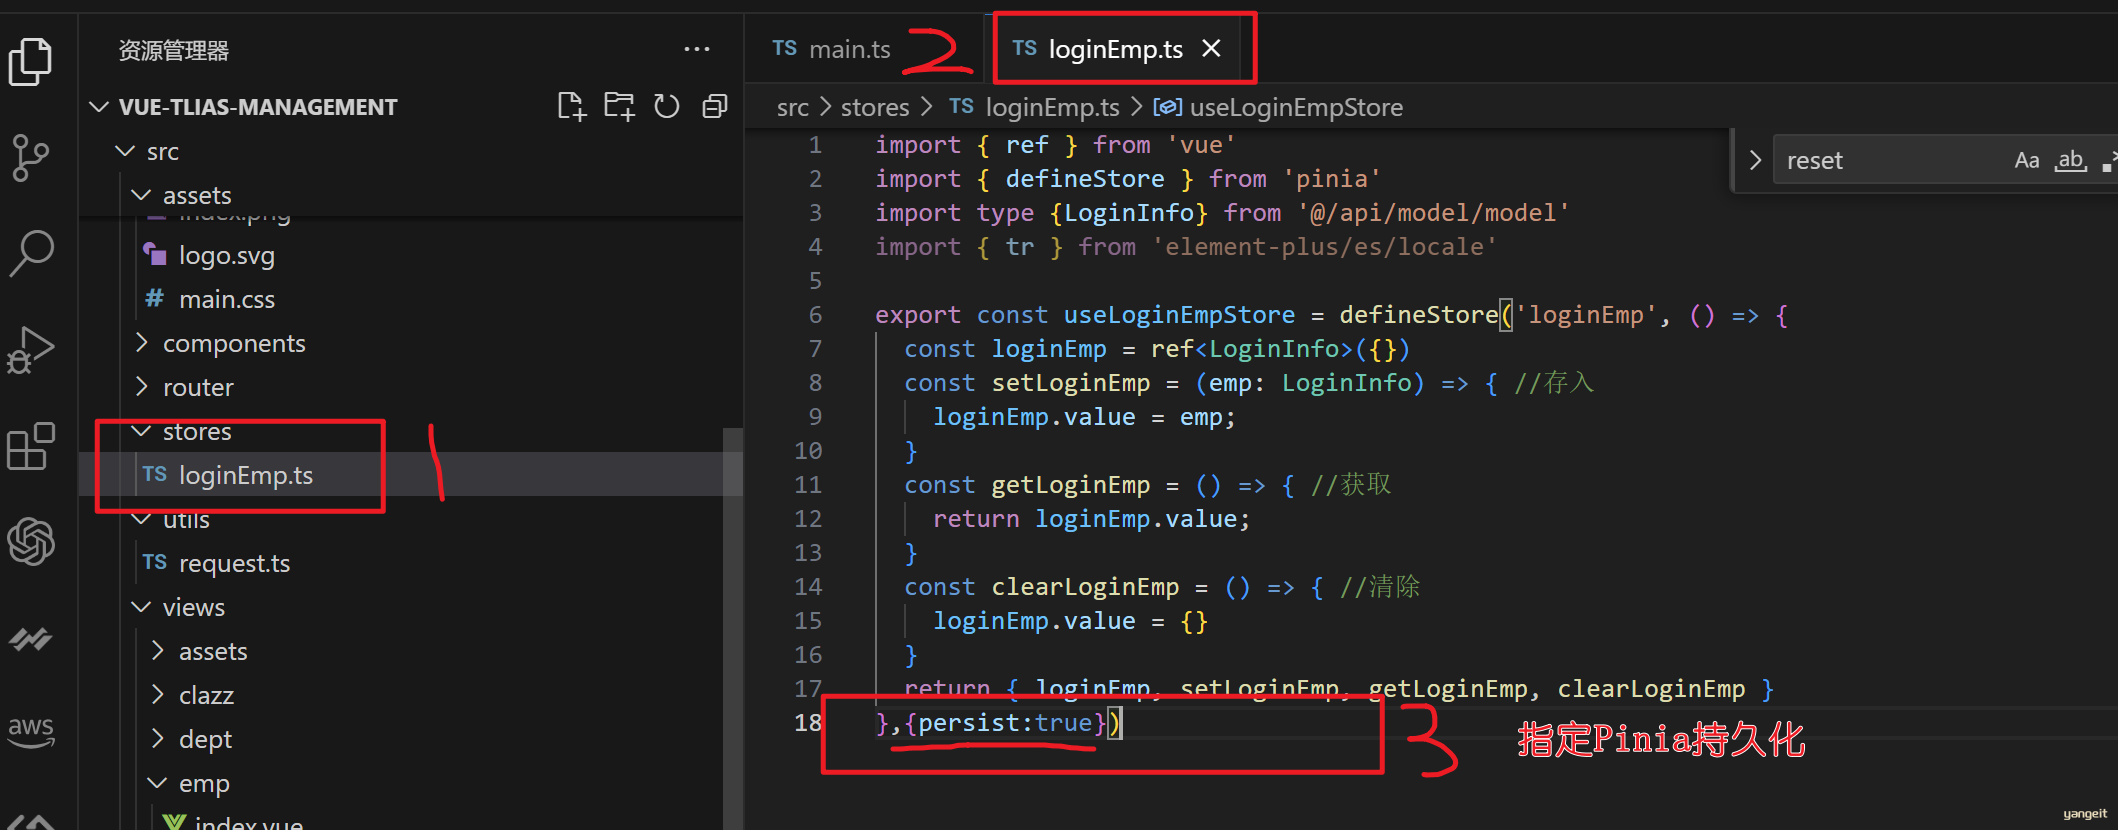Switch to the main.ts tab
This screenshot has width=2118, height=830.
coord(832,49)
